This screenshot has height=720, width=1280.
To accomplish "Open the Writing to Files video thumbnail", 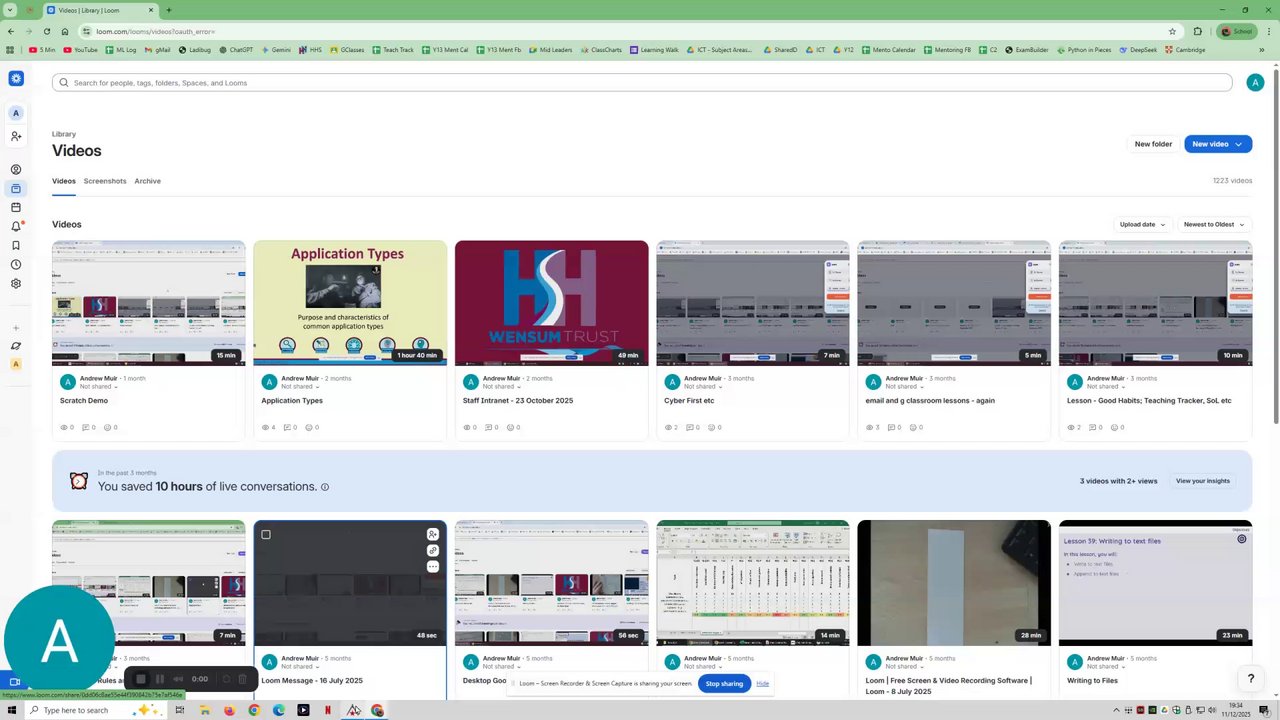I will coord(1155,583).
